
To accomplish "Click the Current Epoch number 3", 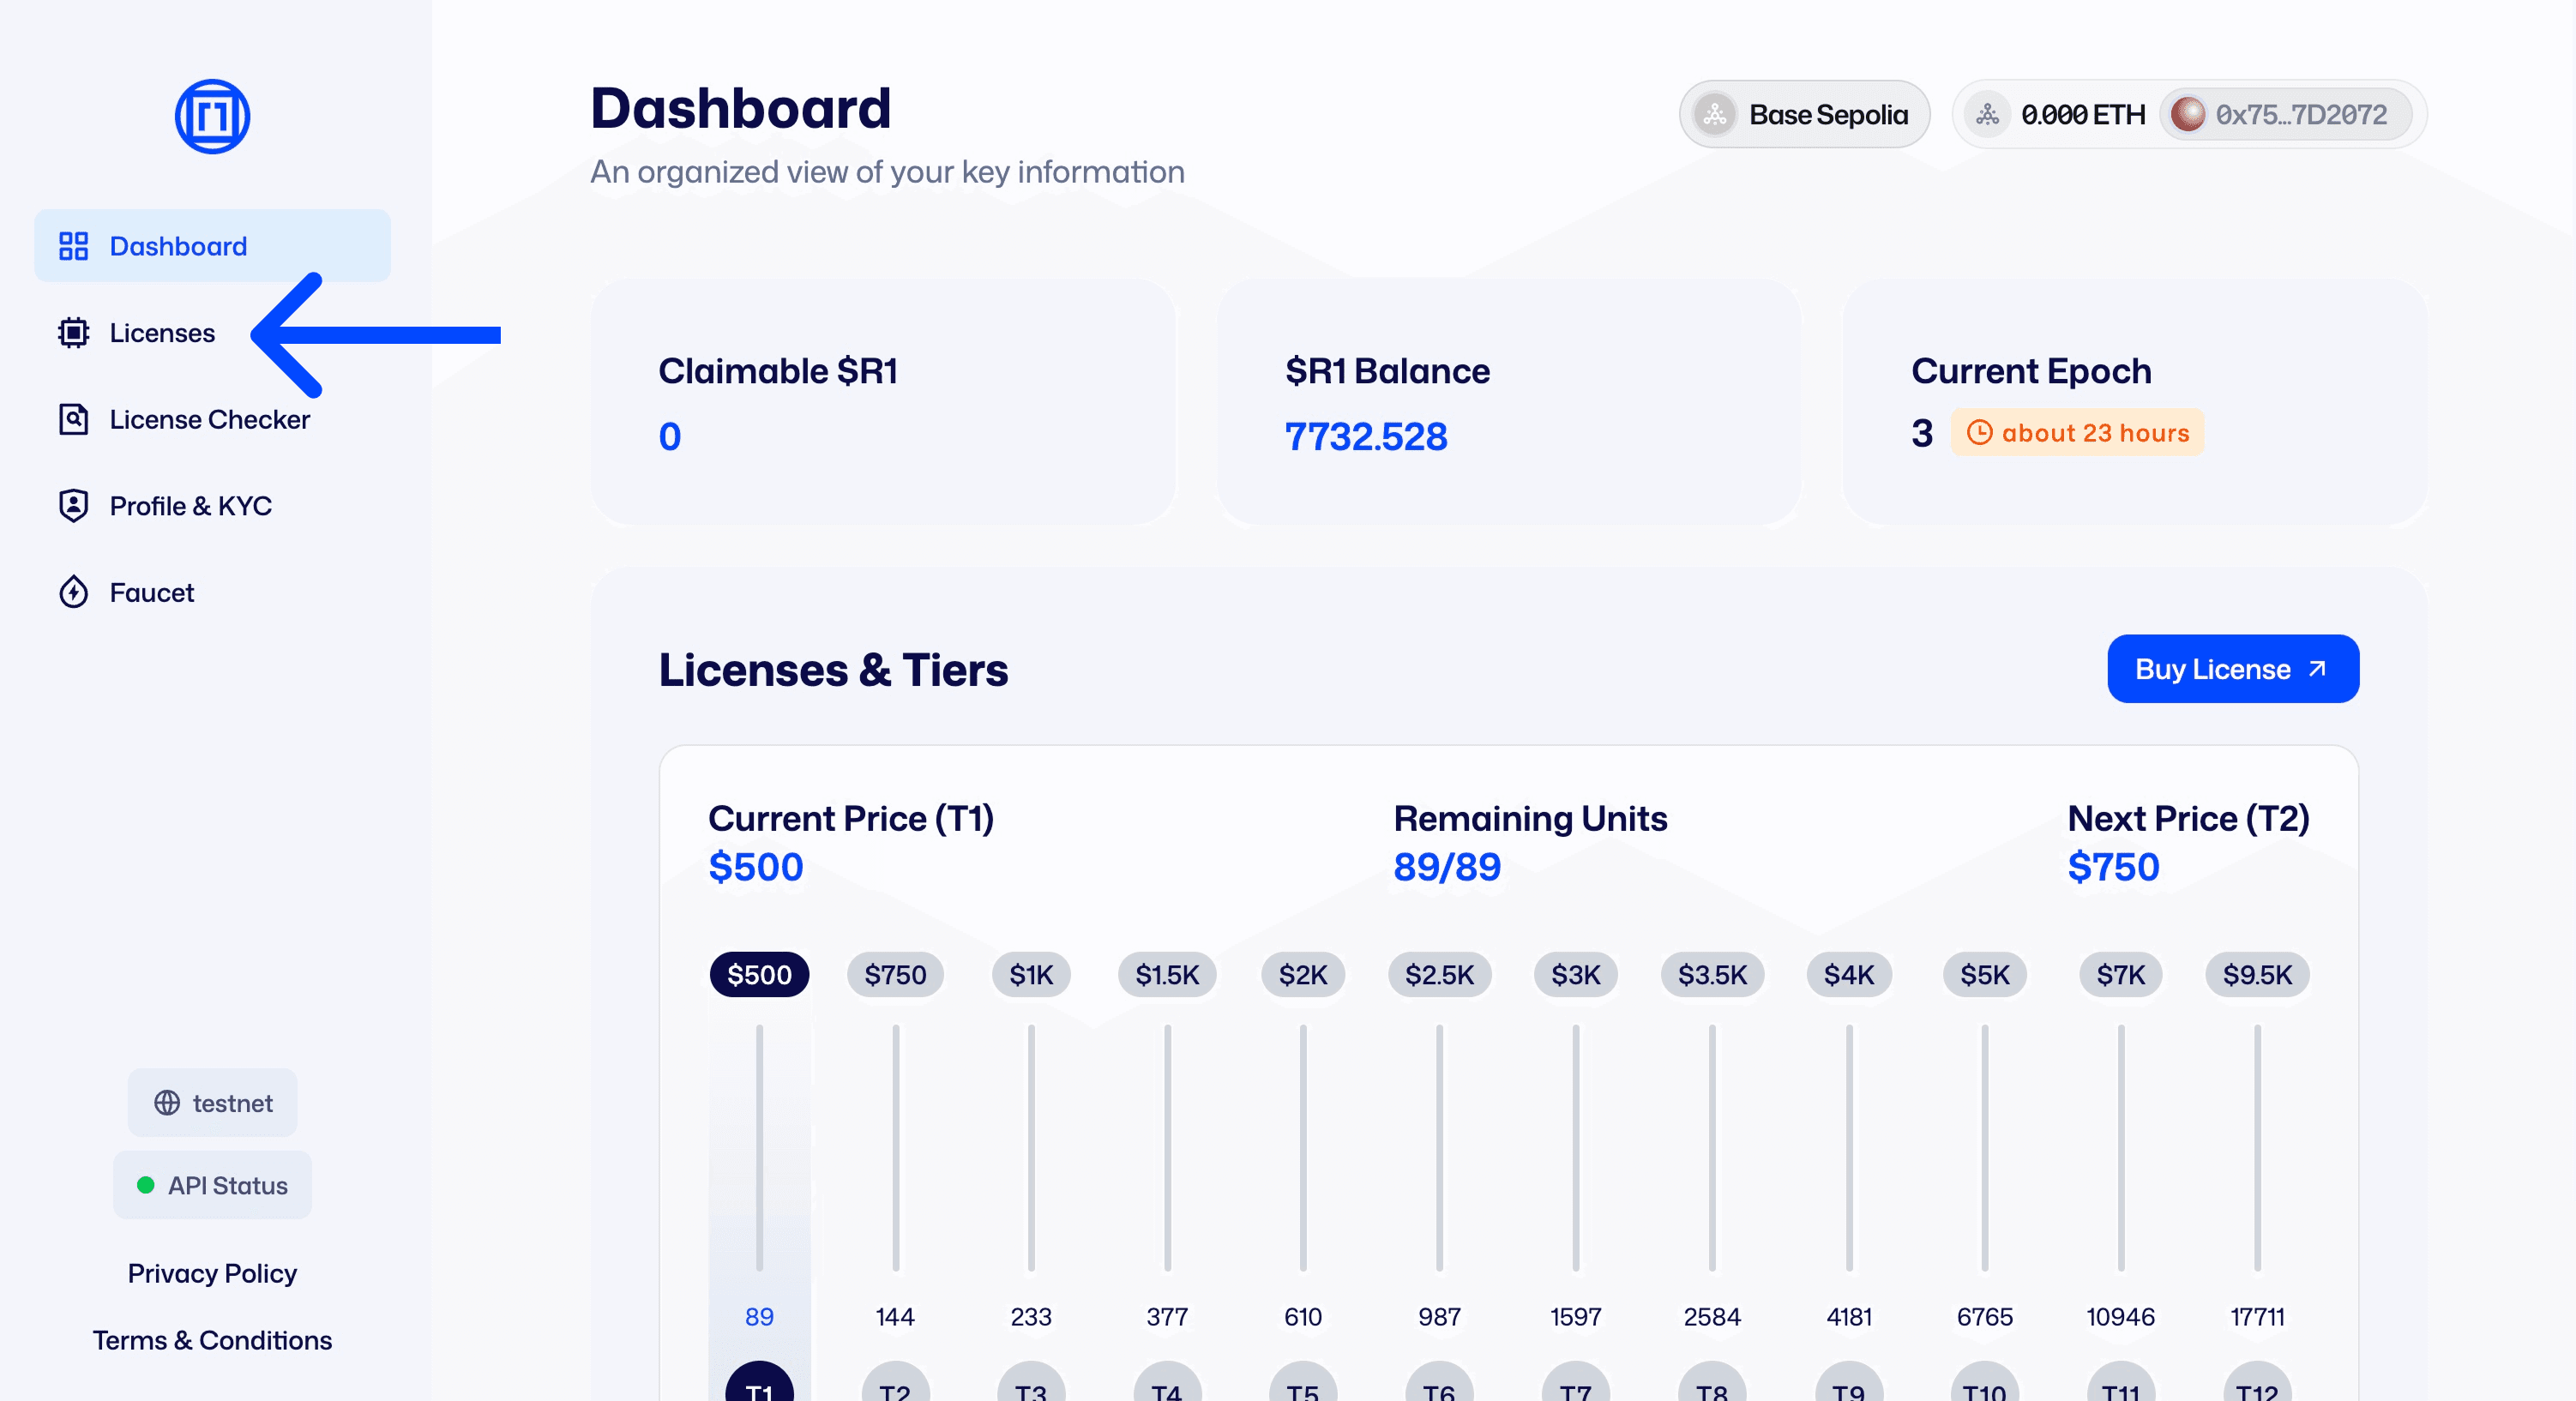I will pos(1921,433).
